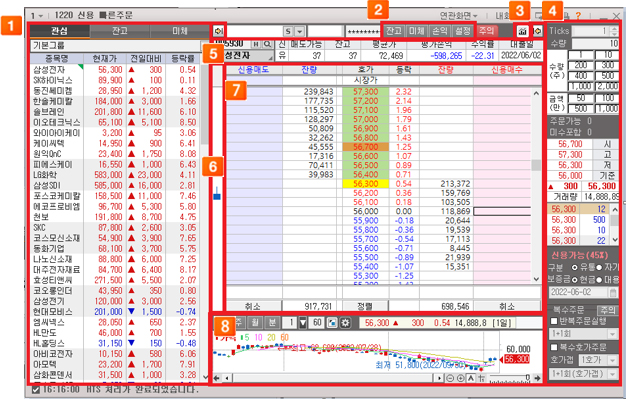Click the arrow icon next to the chart button
The height and width of the screenshot is (399, 626).
coord(537,31)
